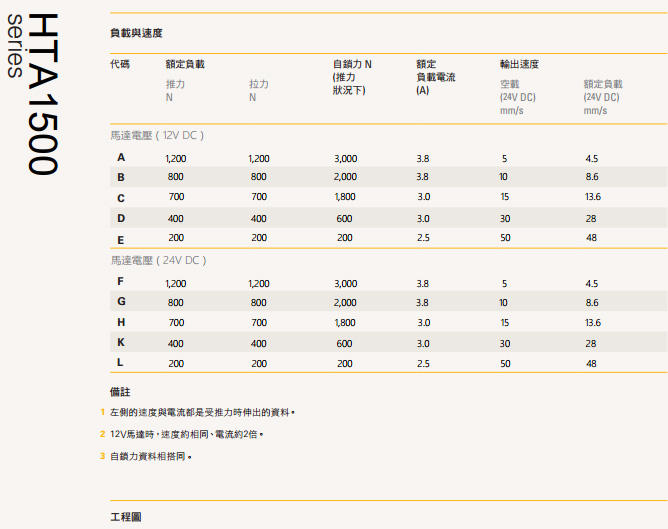This screenshot has height=529, width=668.
Task: Select rated speed 48 in row L
Action: click(x=591, y=363)
